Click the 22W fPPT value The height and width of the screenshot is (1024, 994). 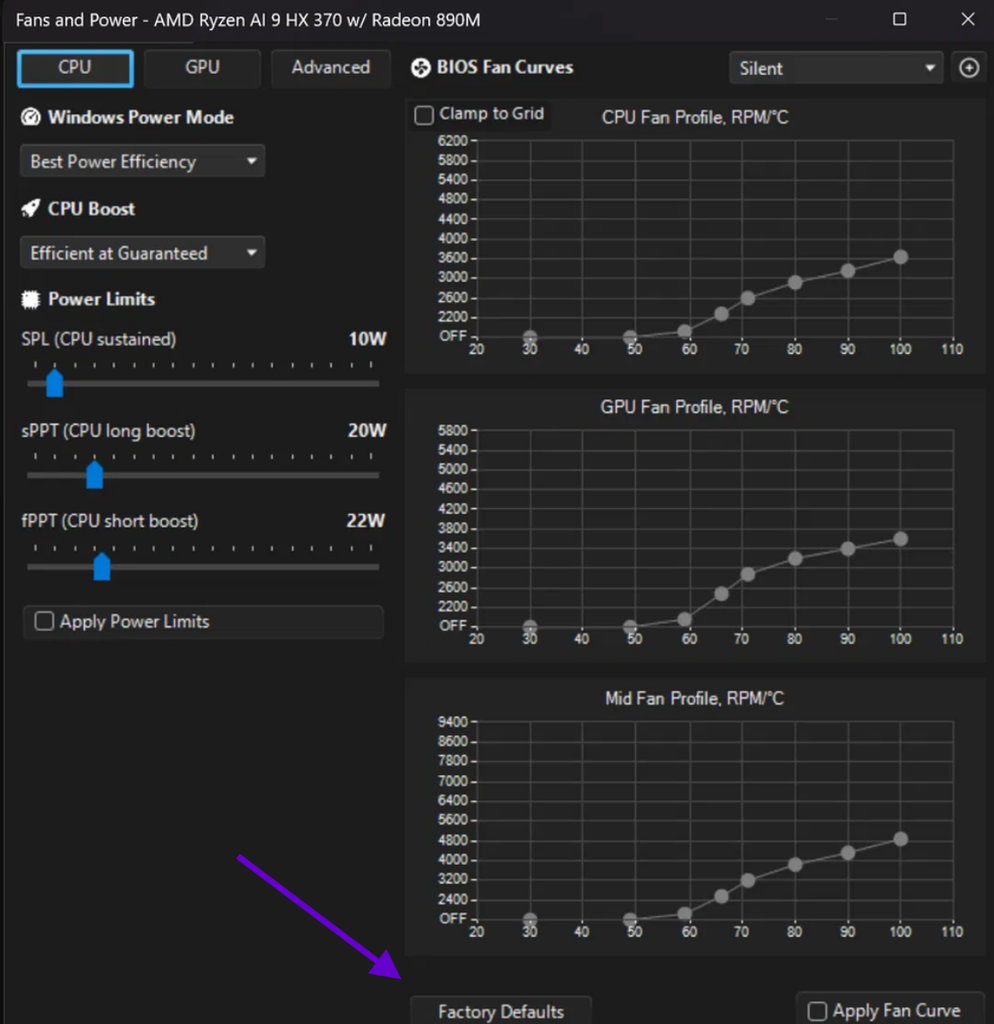pos(366,520)
